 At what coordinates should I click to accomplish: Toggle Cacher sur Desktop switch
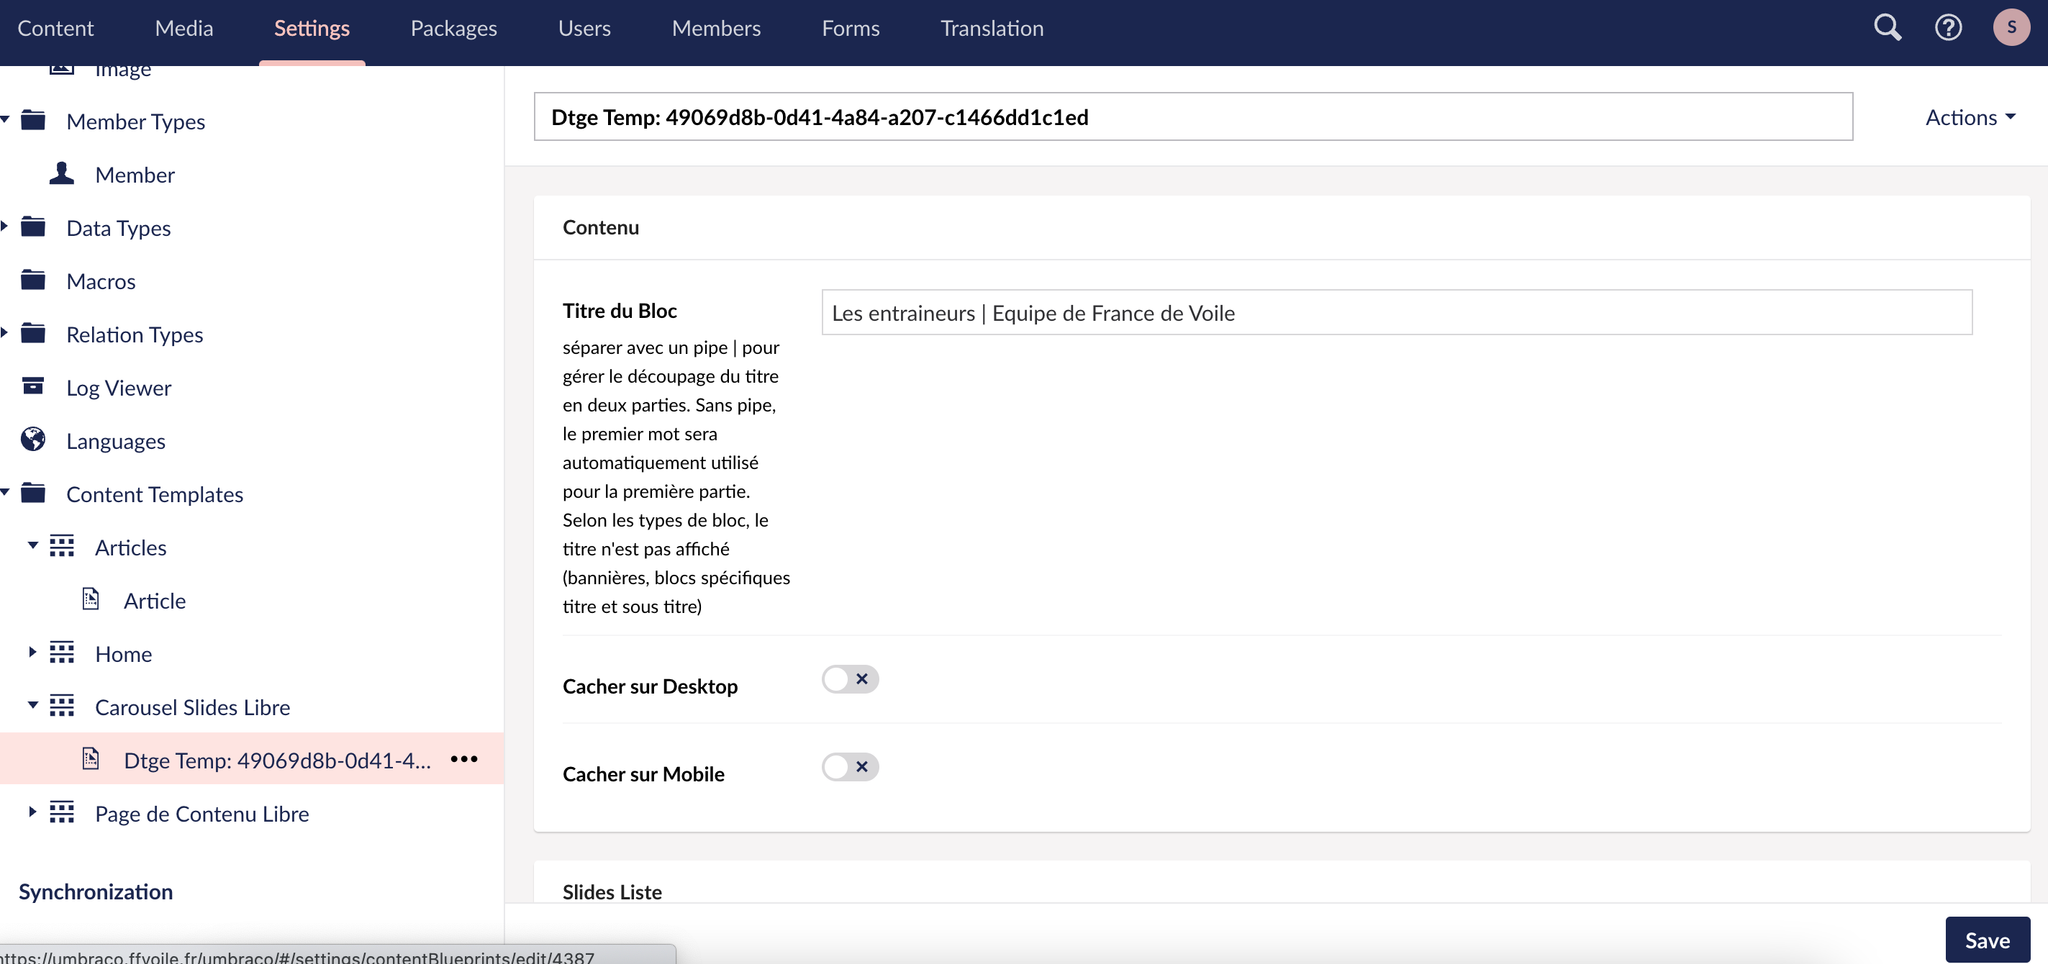click(850, 679)
